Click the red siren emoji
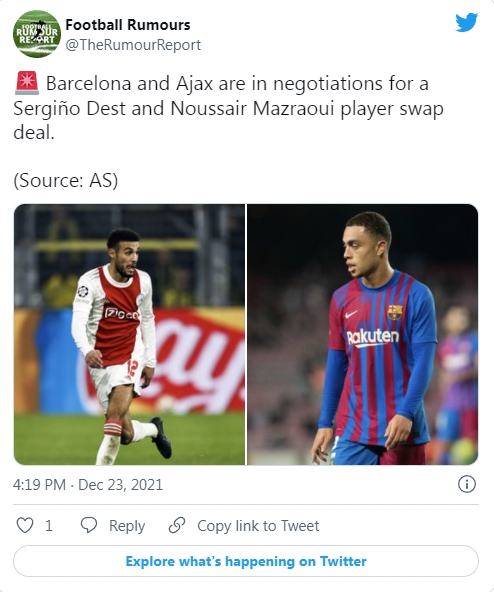Image resolution: width=494 pixels, height=592 pixels. coord(26,83)
